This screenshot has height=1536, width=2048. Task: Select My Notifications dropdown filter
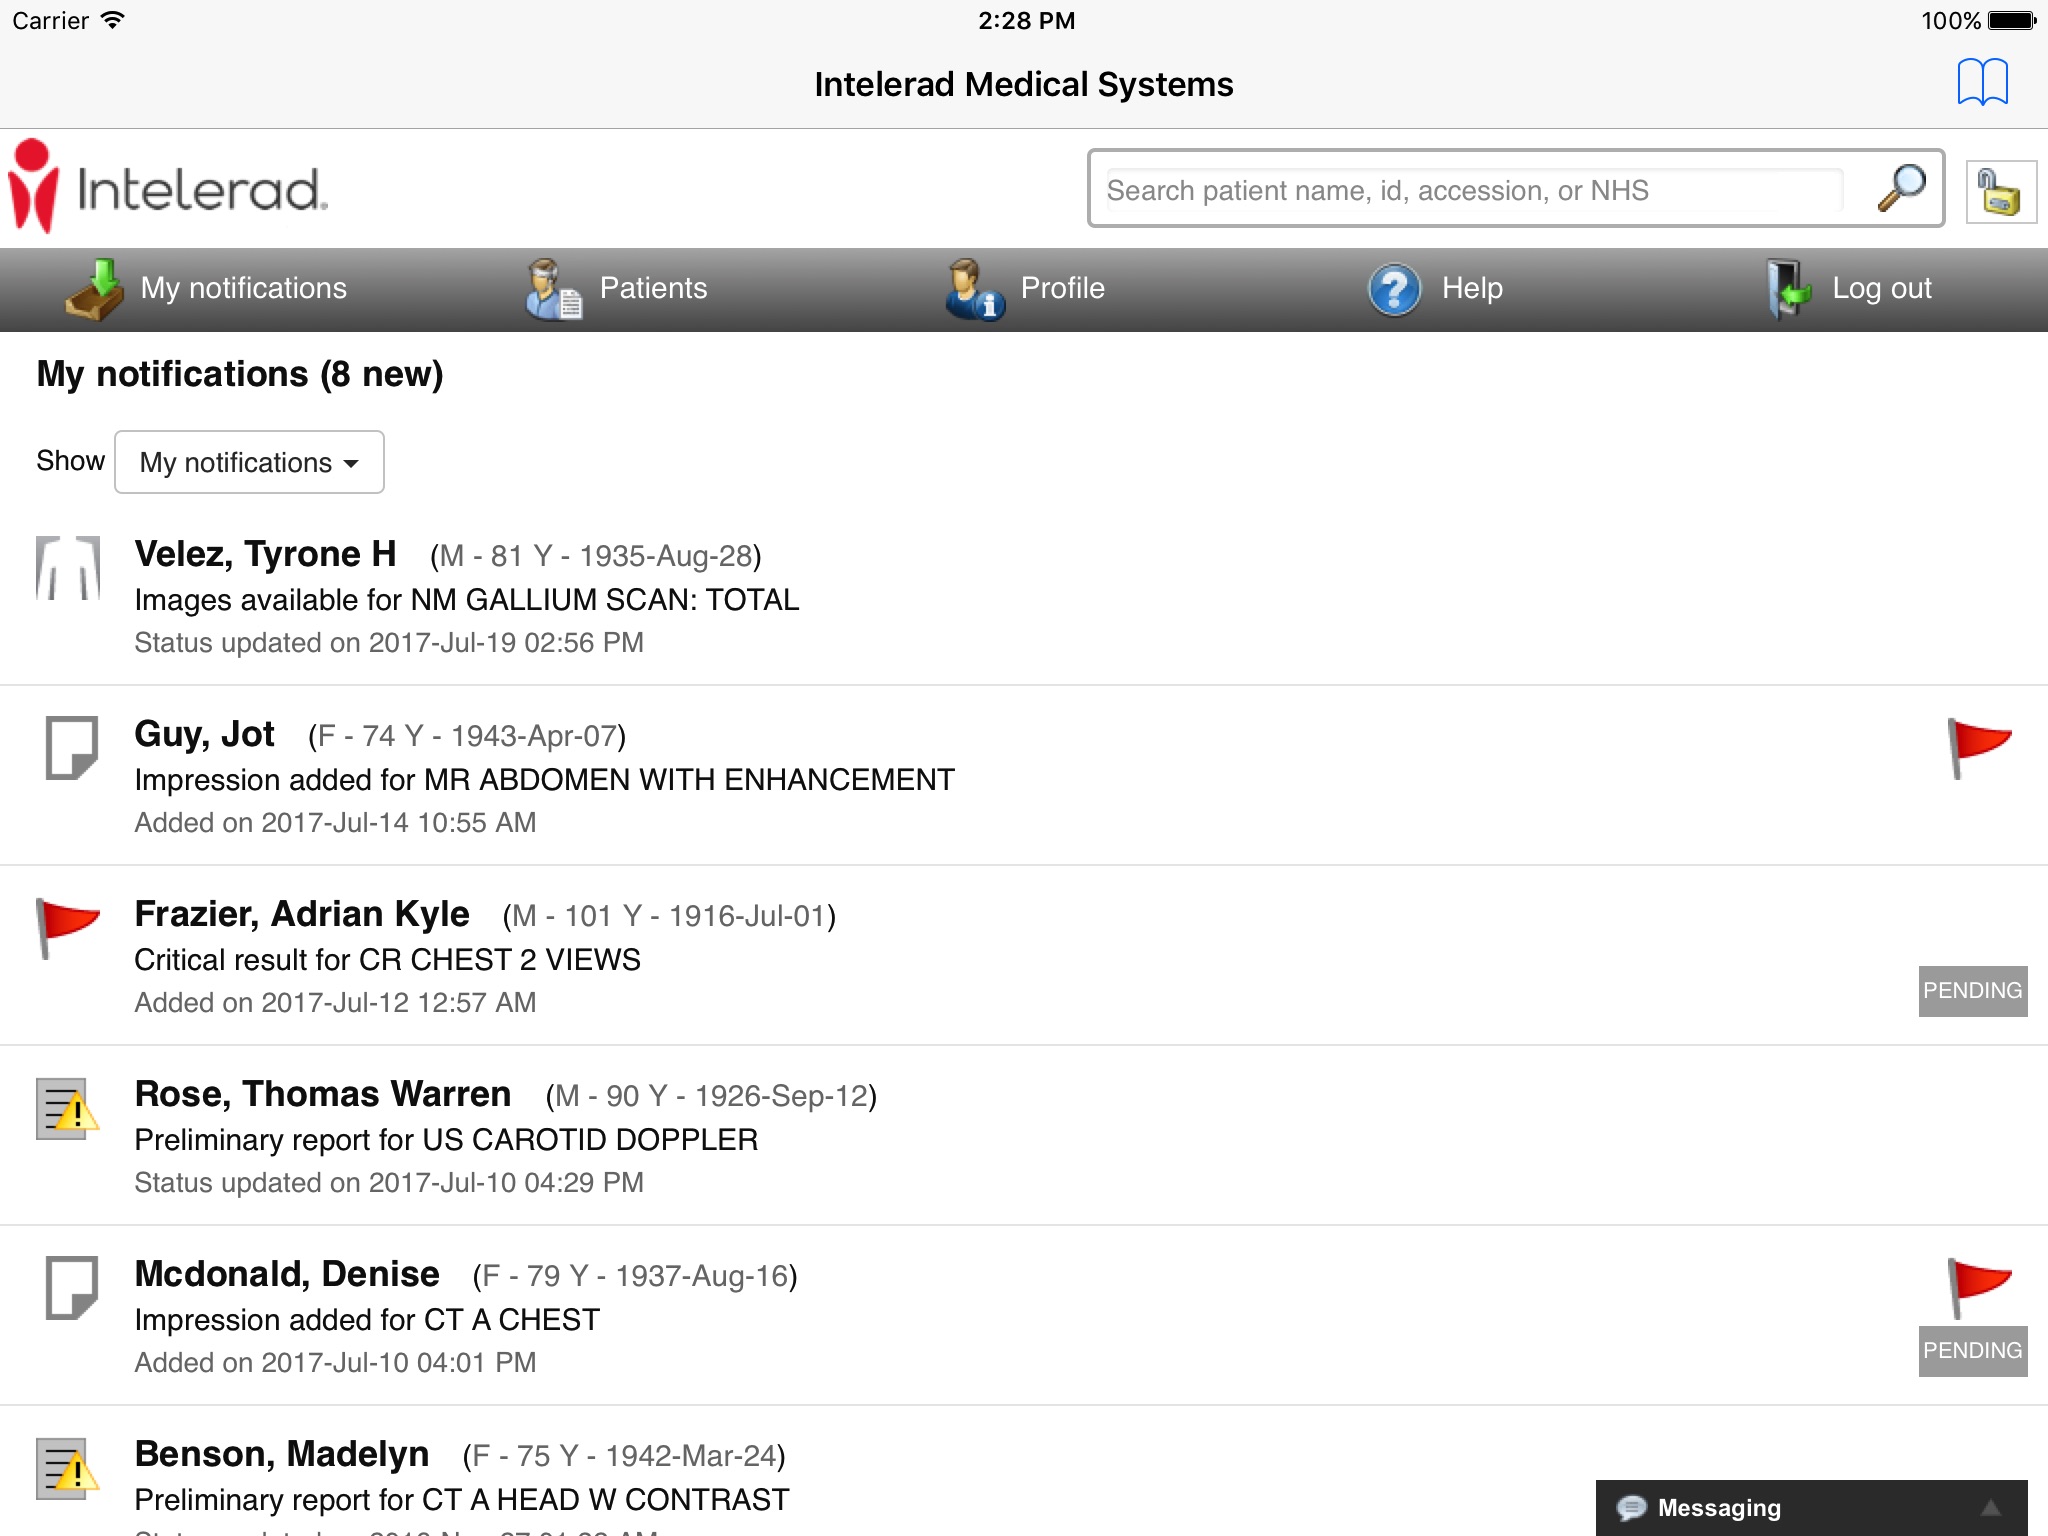coord(248,461)
